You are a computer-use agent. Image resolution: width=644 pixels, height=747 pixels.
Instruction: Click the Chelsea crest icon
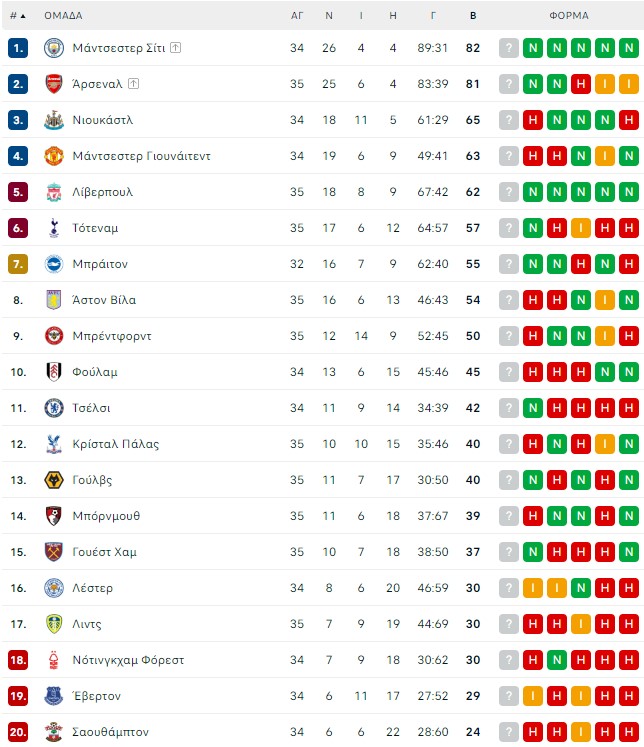[x=54, y=408]
